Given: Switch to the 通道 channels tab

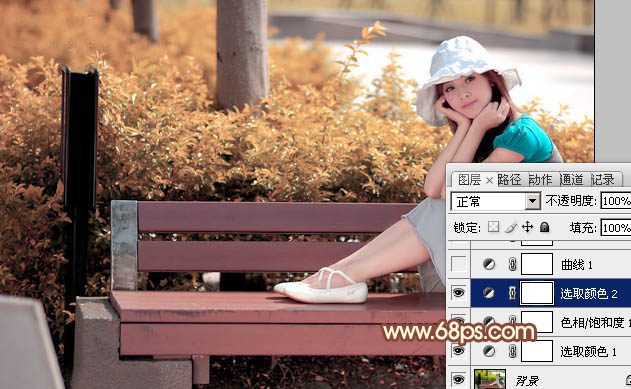Looking at the screenshot, I should (571, 179).
